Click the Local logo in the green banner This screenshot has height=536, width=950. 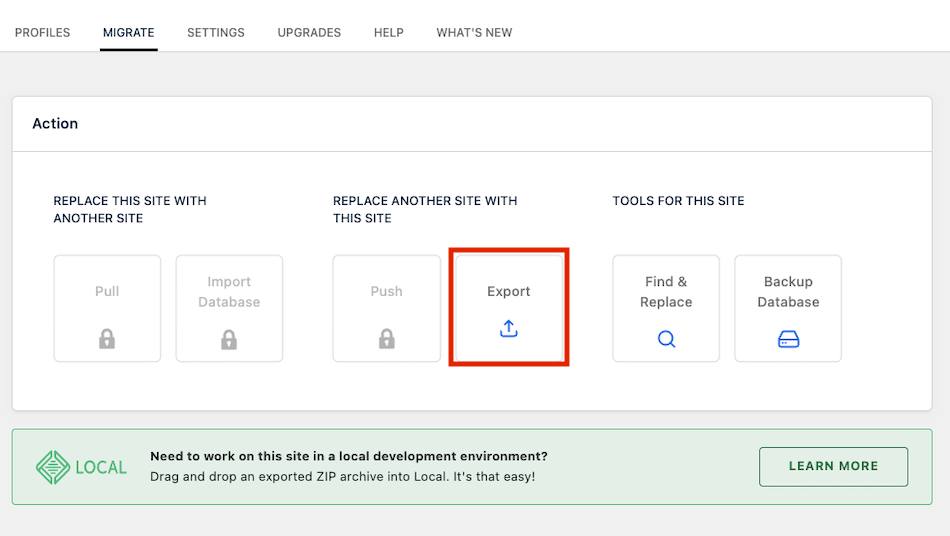(82, 467)
